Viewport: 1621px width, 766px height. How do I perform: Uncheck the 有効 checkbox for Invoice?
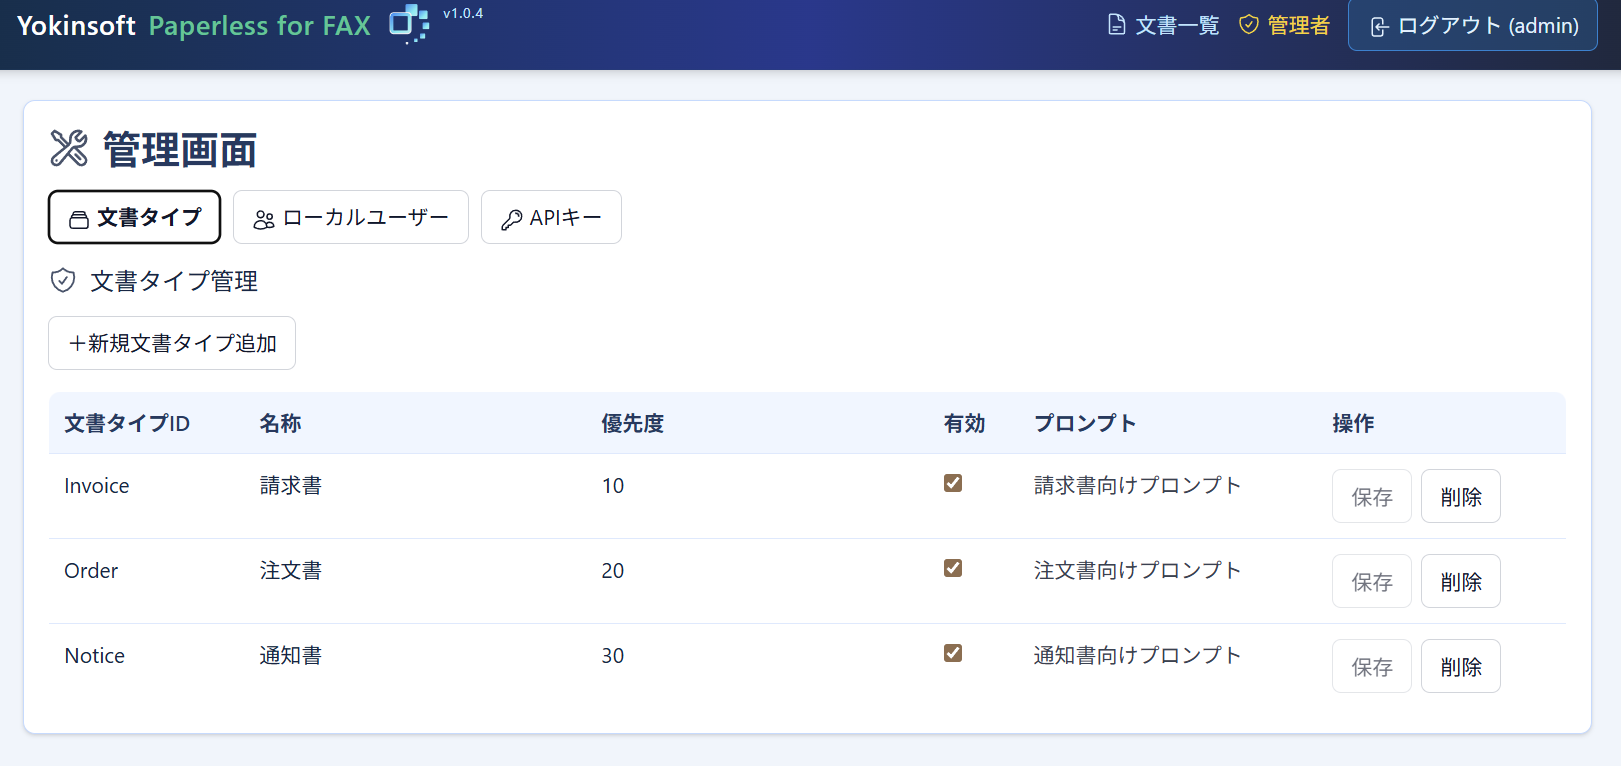(953, 483)
